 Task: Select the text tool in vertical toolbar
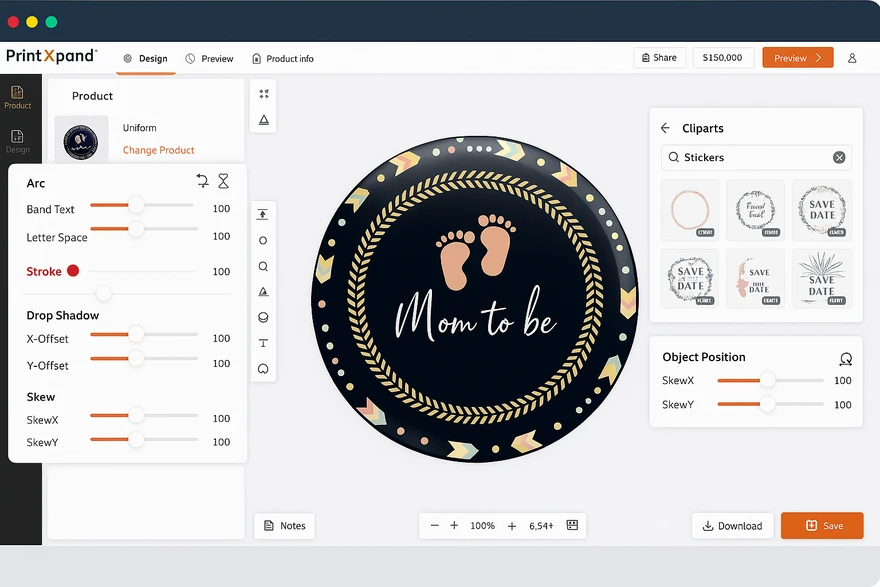[264, 343]
